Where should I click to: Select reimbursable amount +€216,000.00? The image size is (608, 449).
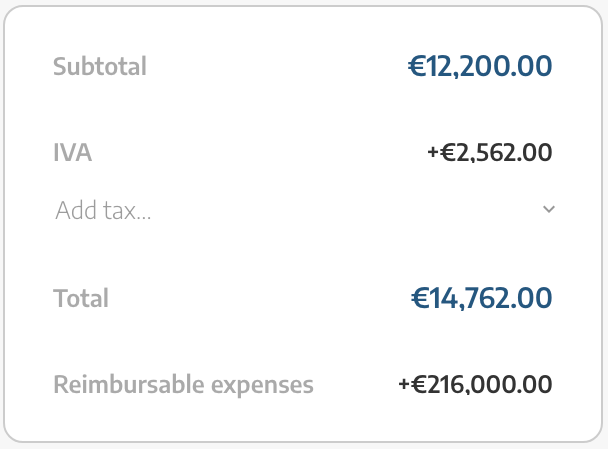coord(475,384)
